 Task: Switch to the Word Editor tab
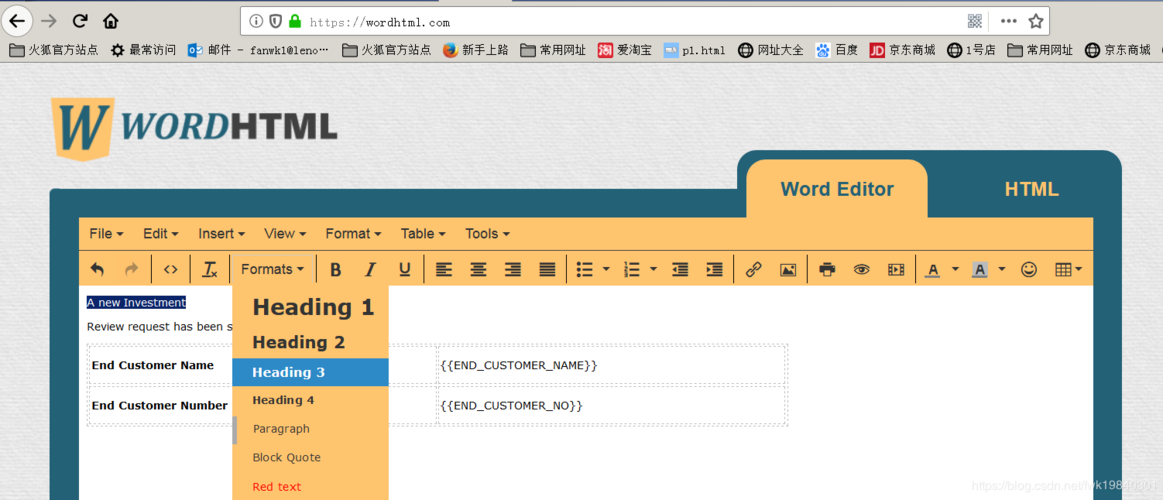pyautogui.click(x=837, y=189)
